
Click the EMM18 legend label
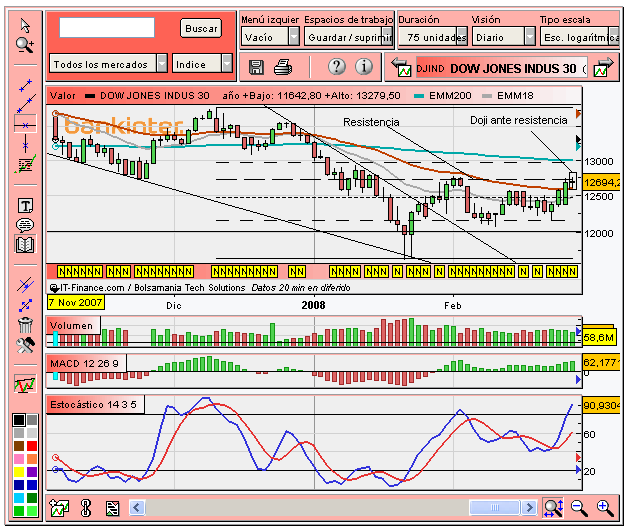[515, 96]
